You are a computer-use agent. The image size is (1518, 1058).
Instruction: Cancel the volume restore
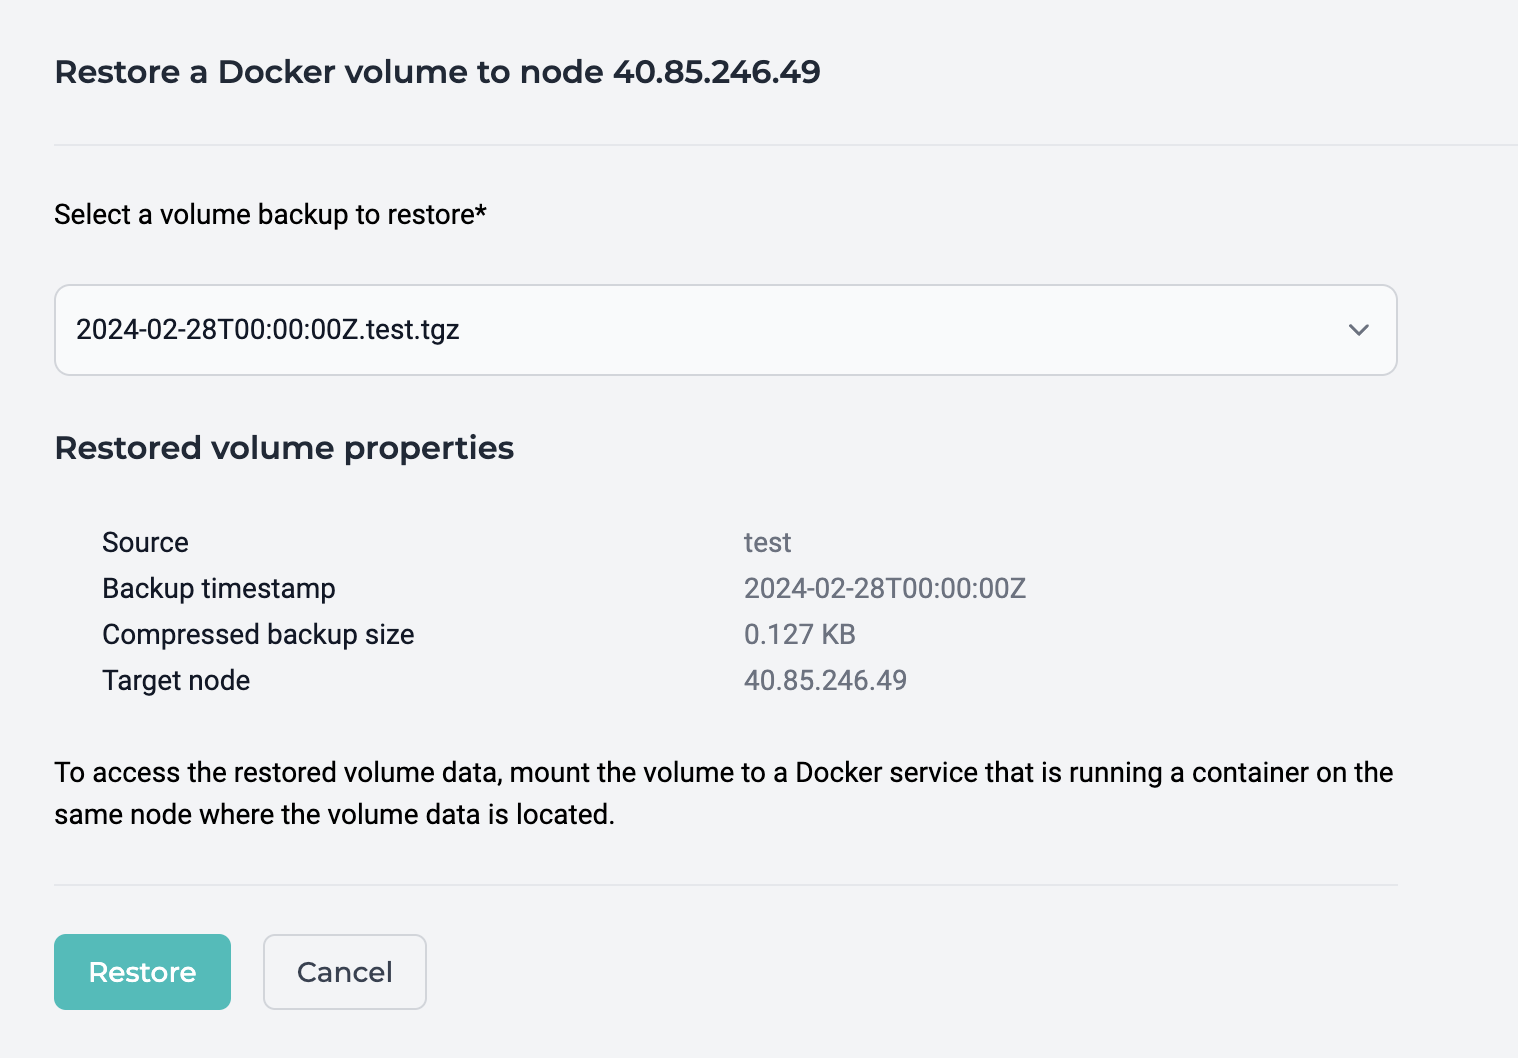pos(345,972)
